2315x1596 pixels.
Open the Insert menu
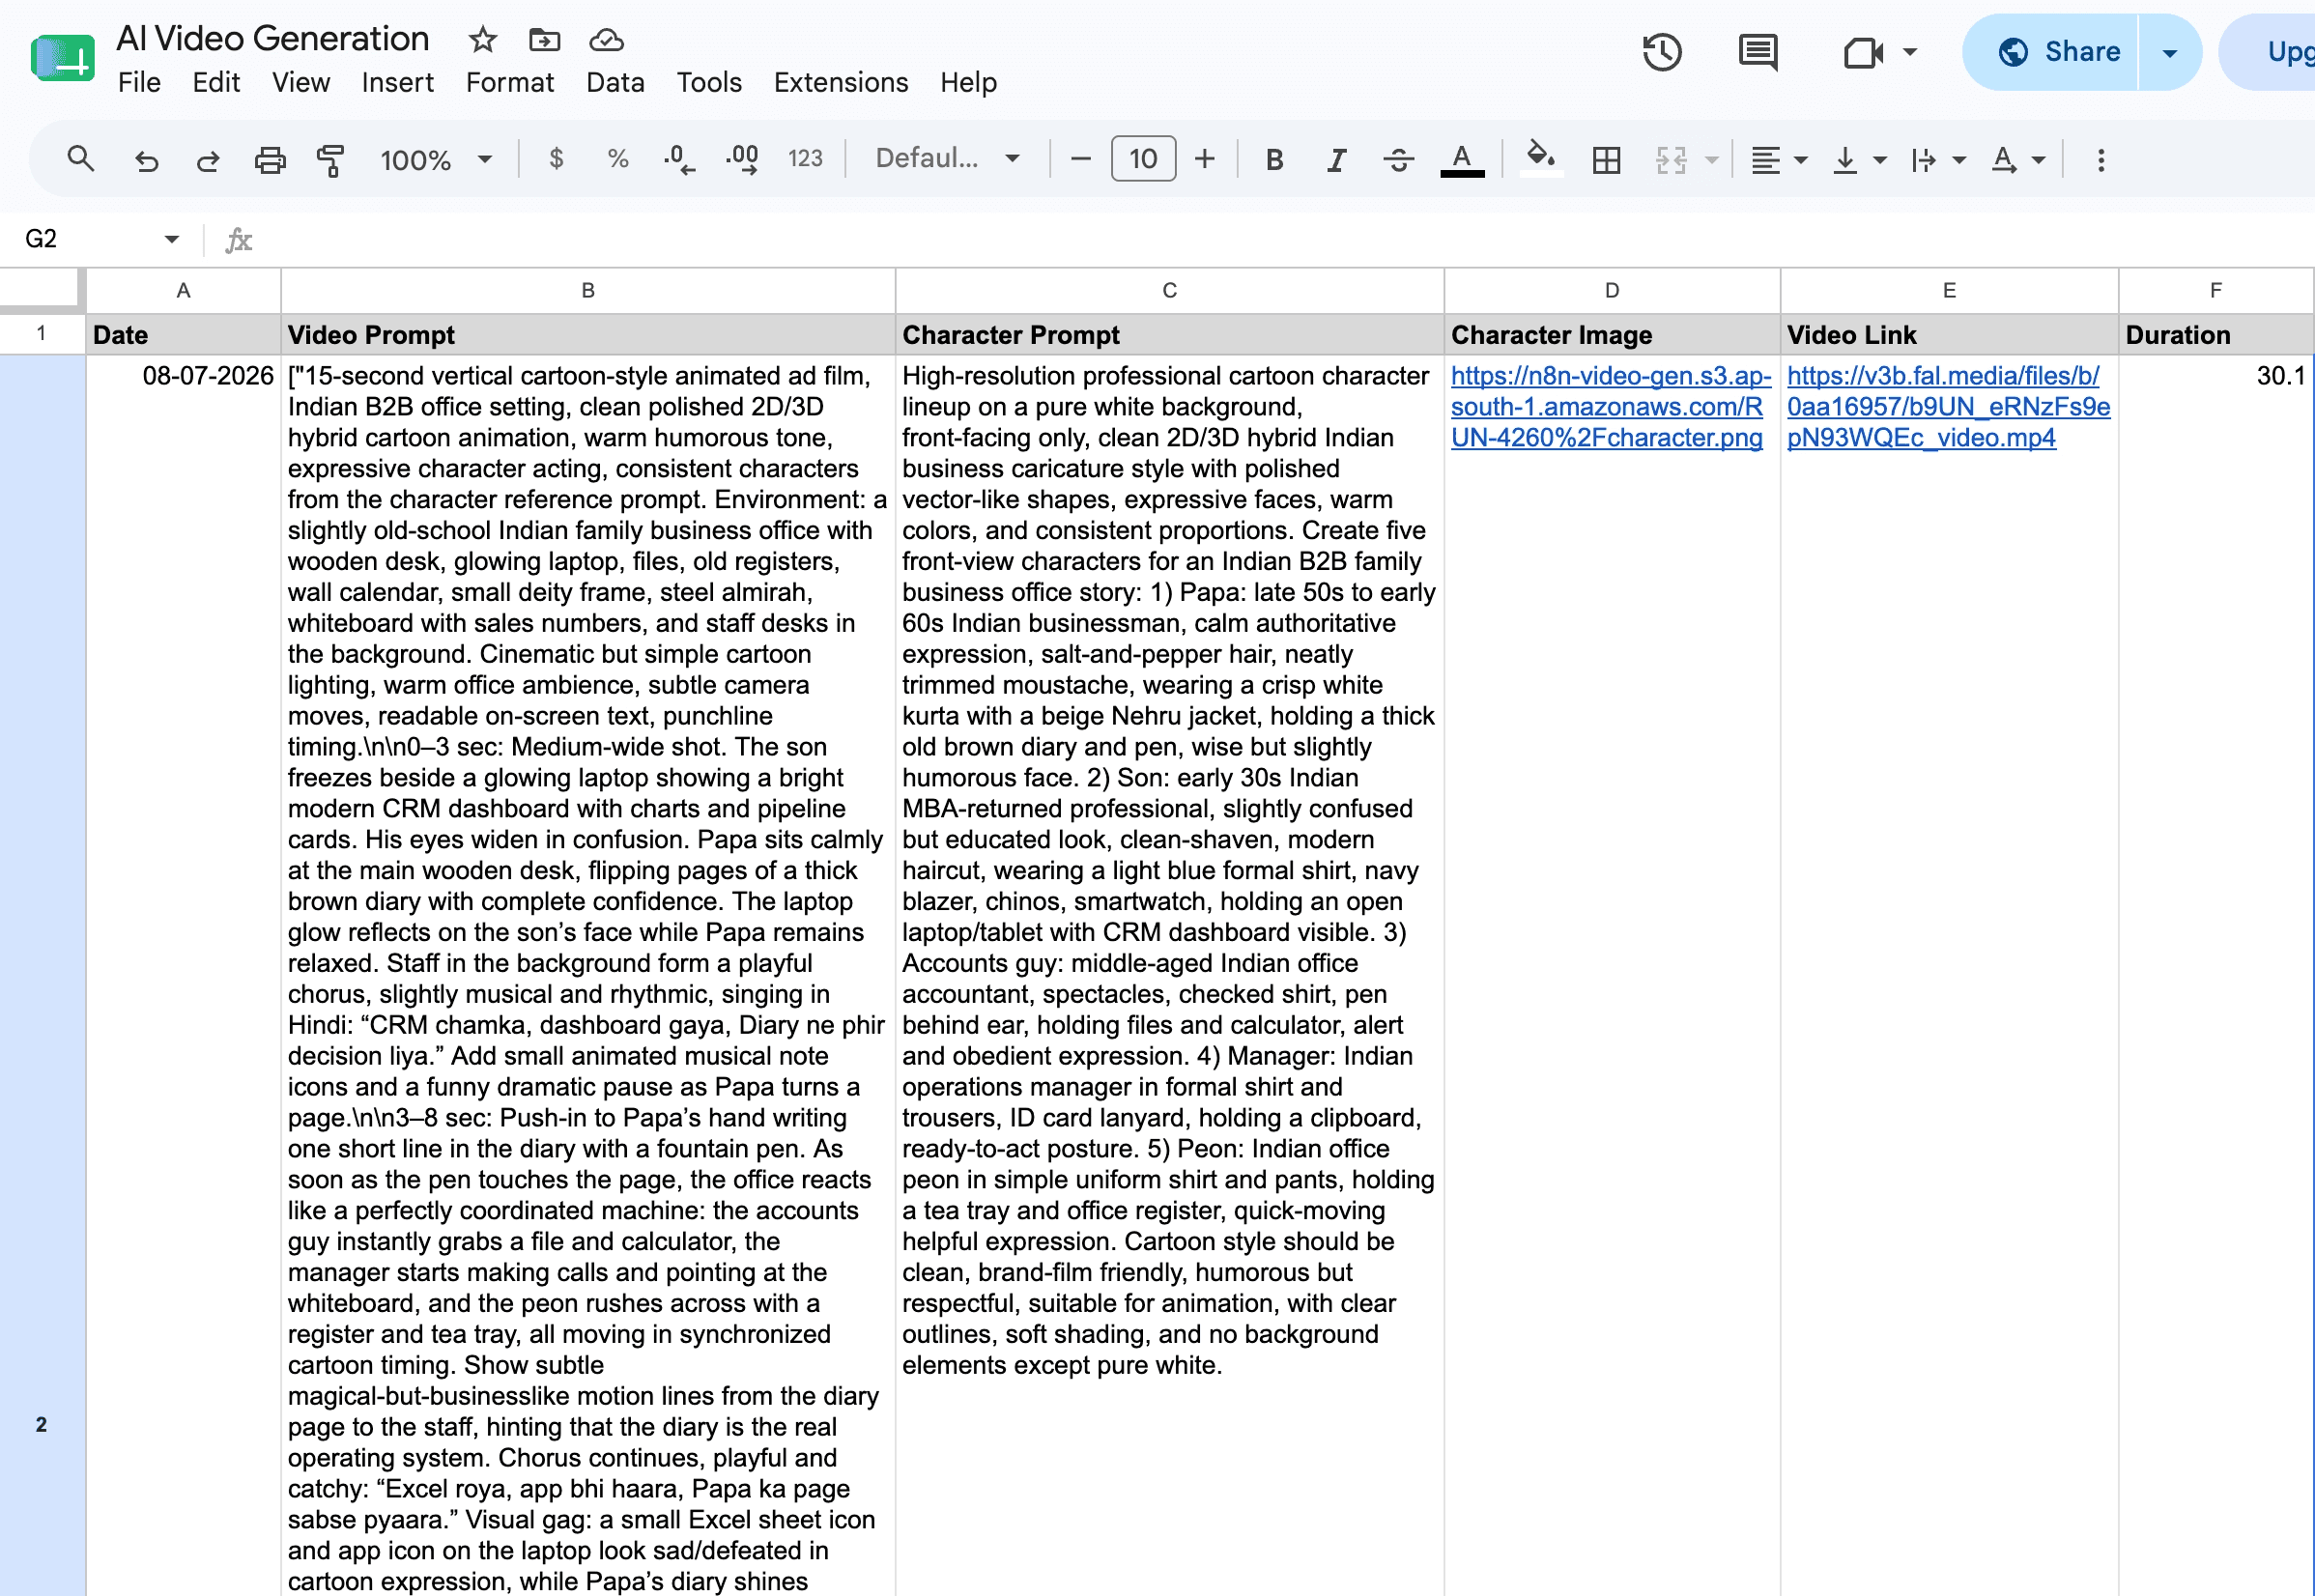398,82
